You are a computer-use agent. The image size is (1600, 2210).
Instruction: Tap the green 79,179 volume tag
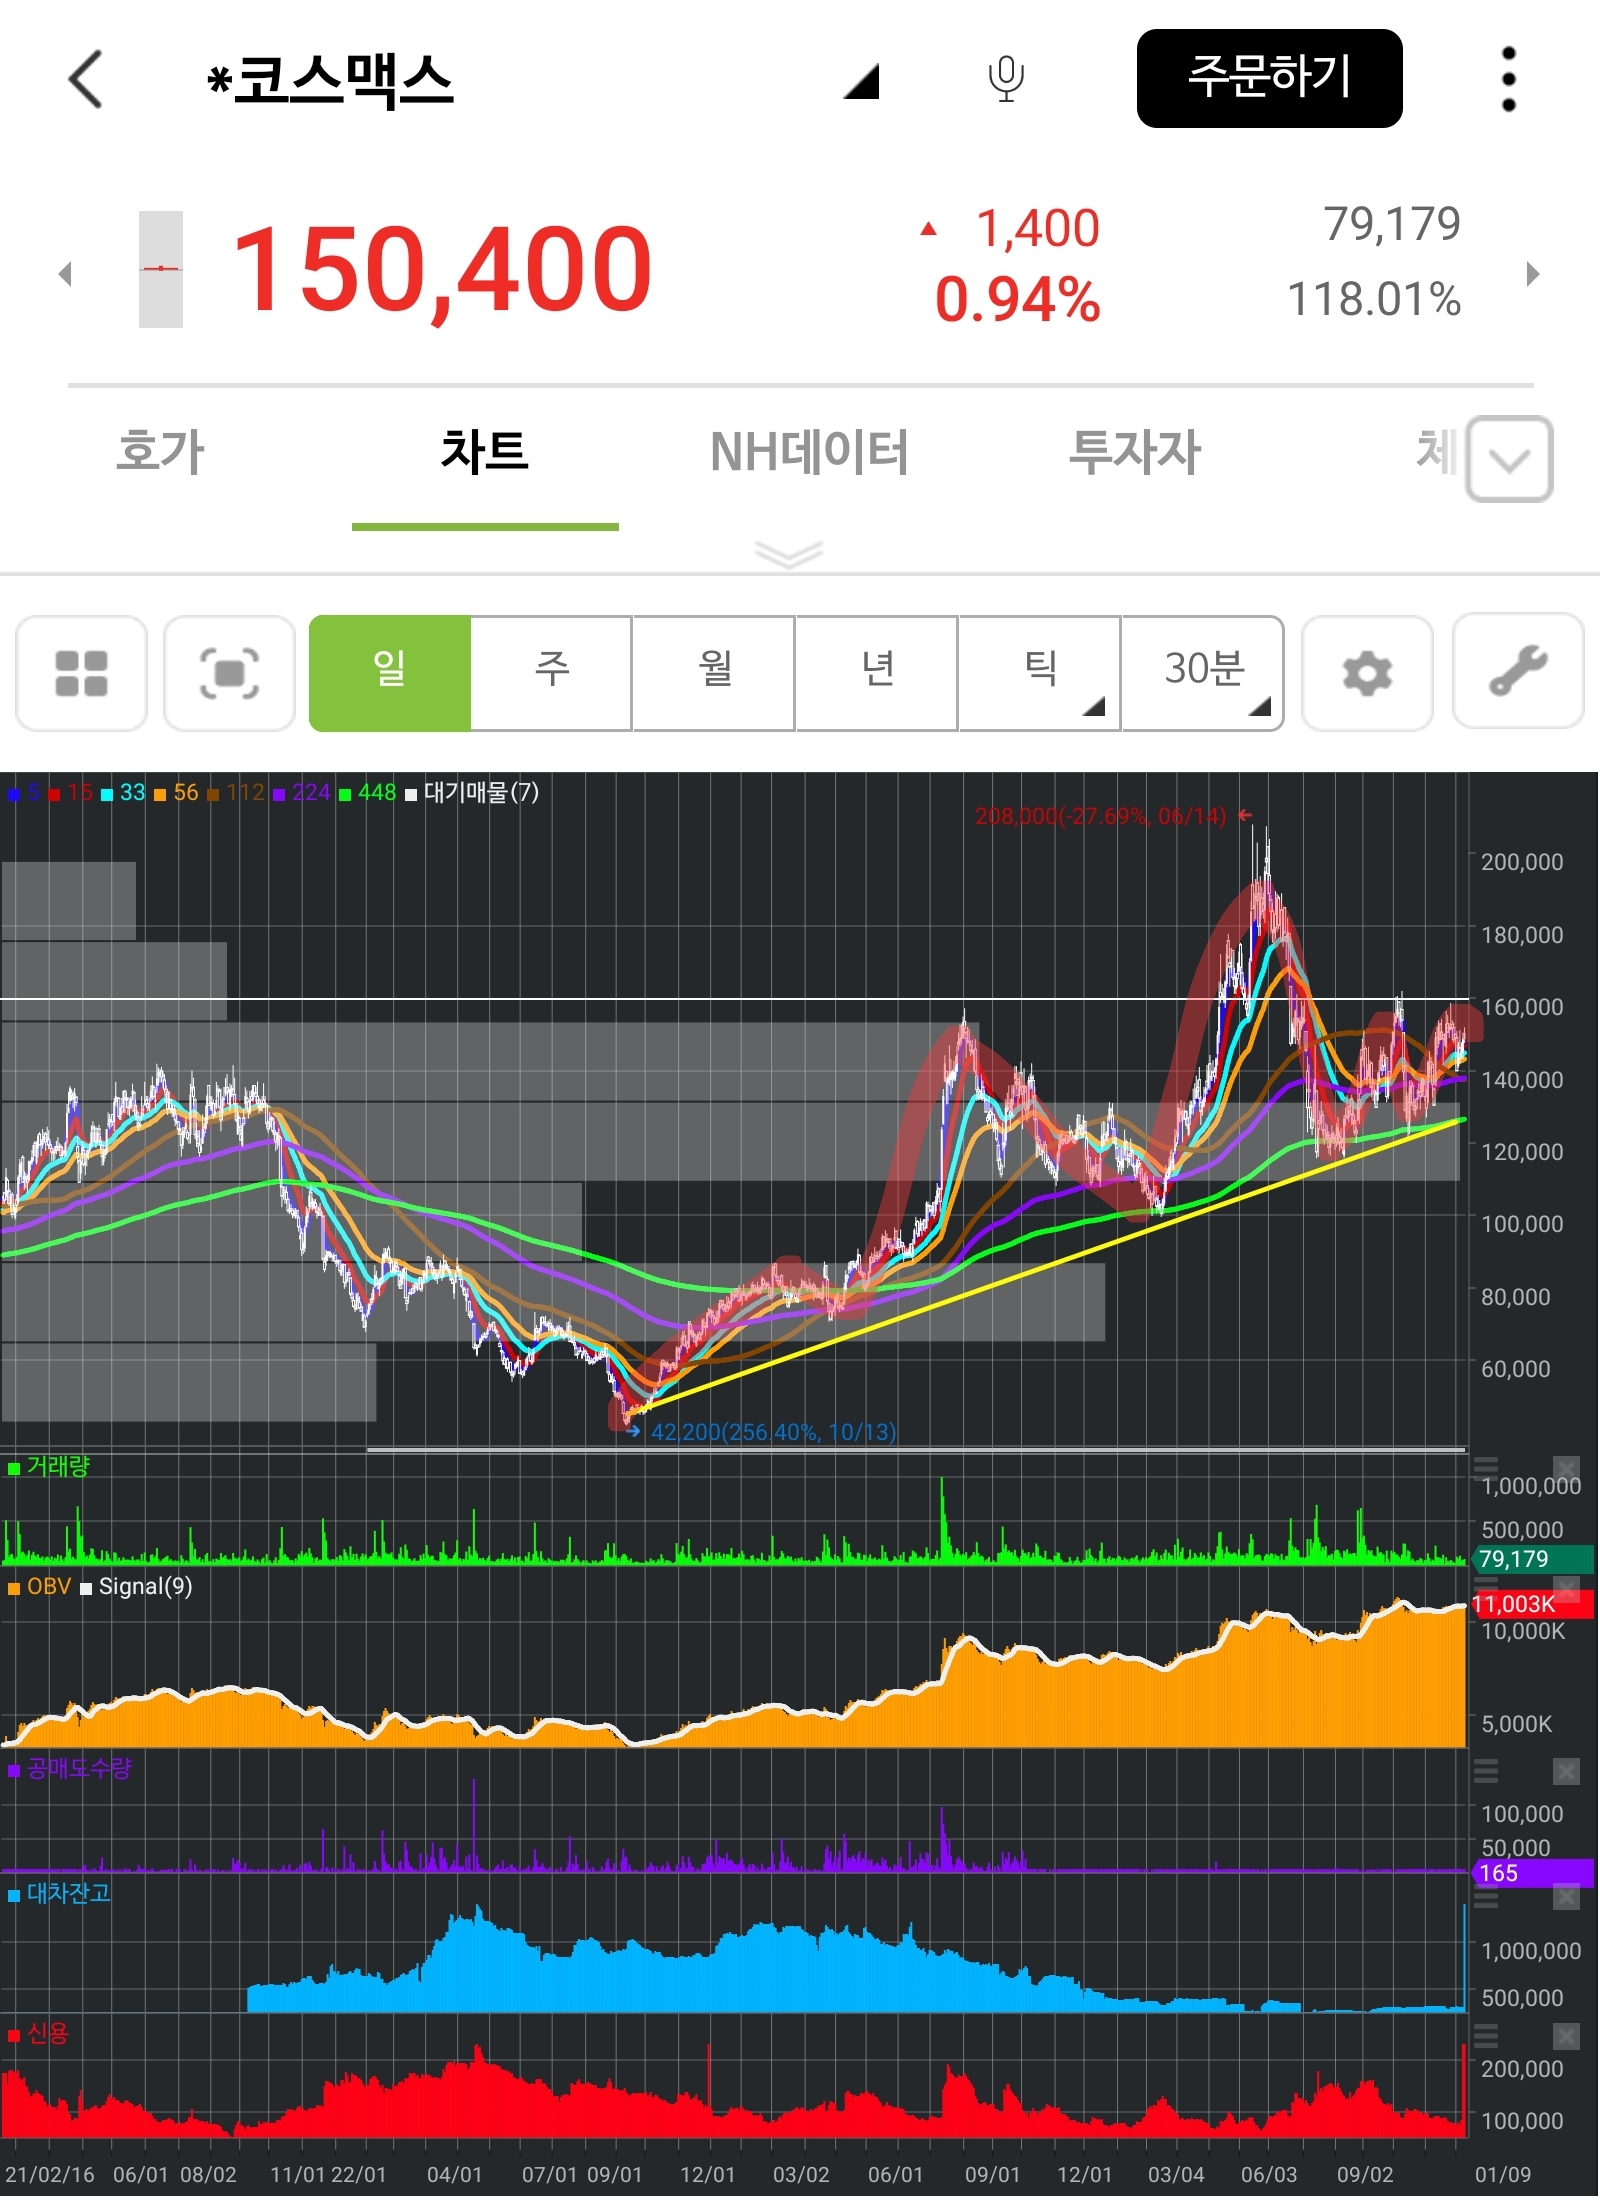pos(1533,1559)
